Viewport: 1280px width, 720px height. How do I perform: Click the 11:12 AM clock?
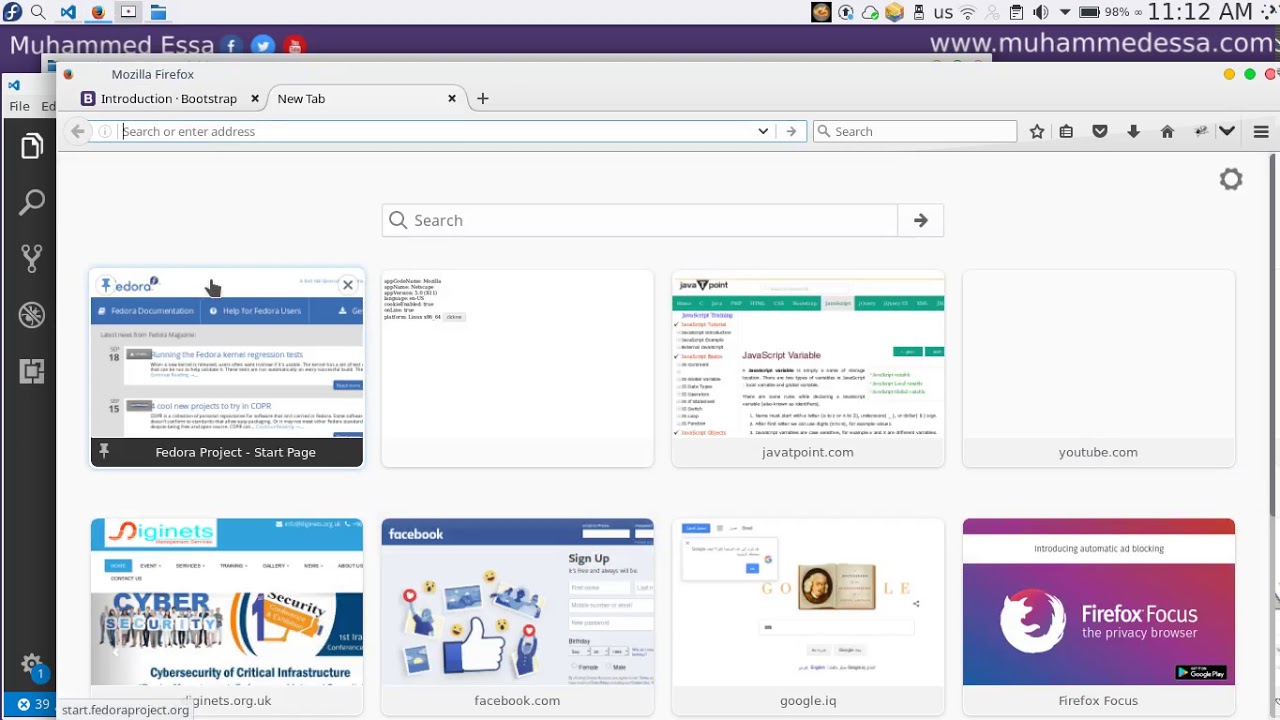pyautogui.click(x=1199, y=13)
